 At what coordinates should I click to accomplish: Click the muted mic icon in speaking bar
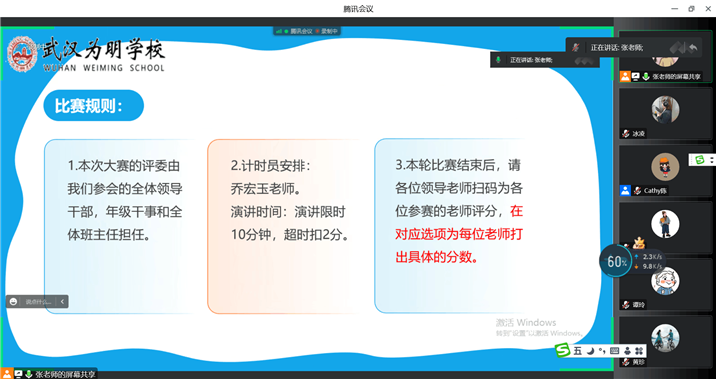tap(576, 47)
